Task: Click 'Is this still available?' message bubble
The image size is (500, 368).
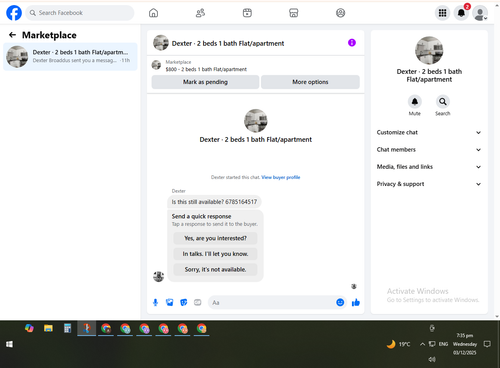Action: point(214,202)
